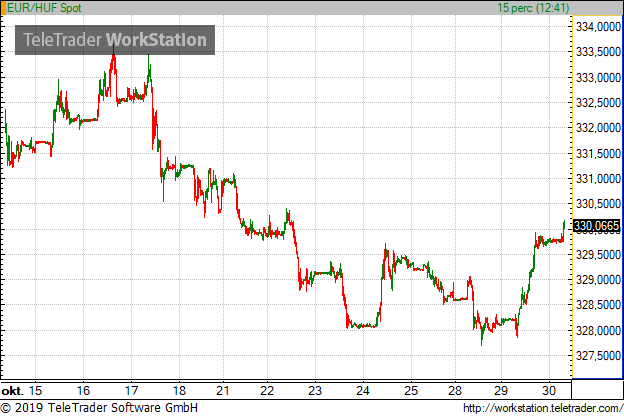
Task: Click the 329,5000 price axis label
Action: pyautogui.click(x=598, y=255)
